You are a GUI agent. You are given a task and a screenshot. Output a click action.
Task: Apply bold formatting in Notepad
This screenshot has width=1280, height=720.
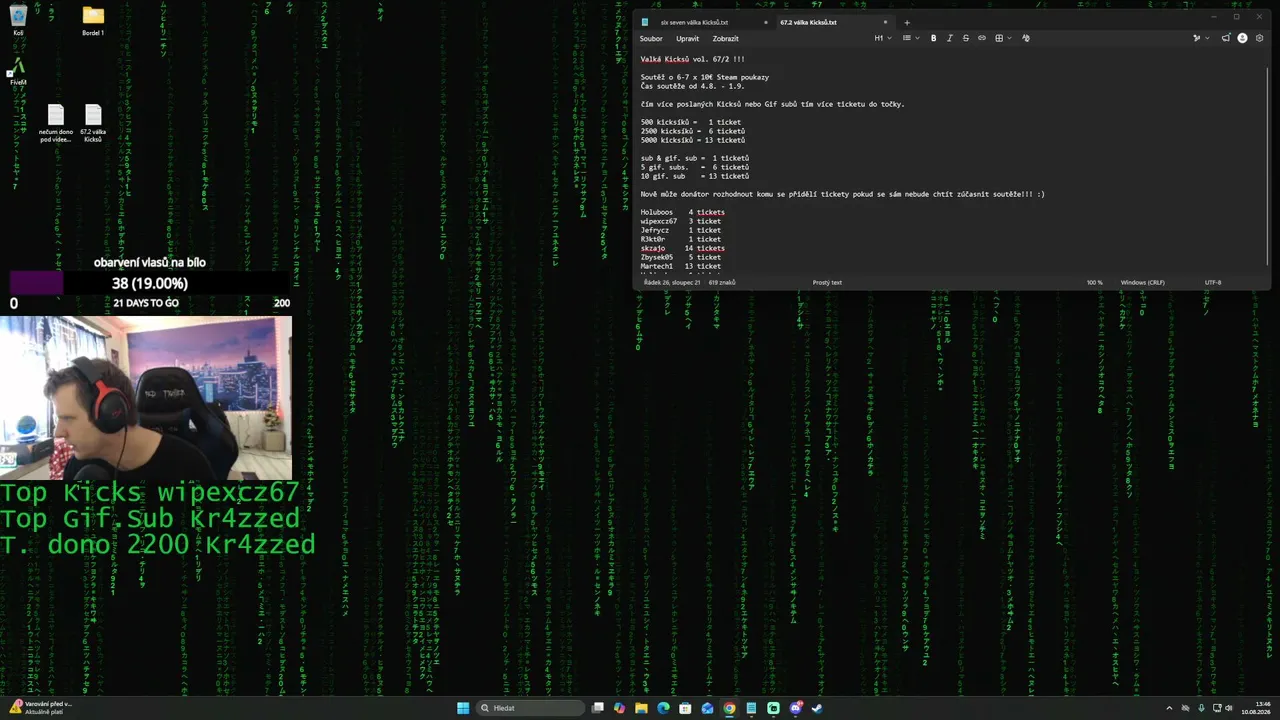coord(934,38)
